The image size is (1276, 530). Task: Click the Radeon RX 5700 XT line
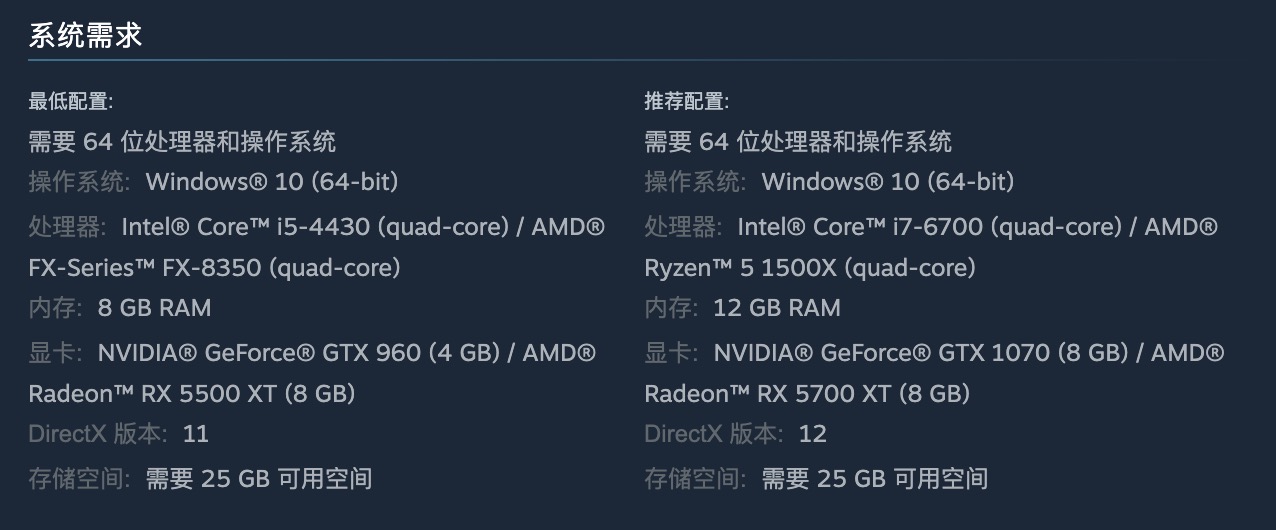click(808, 394)
